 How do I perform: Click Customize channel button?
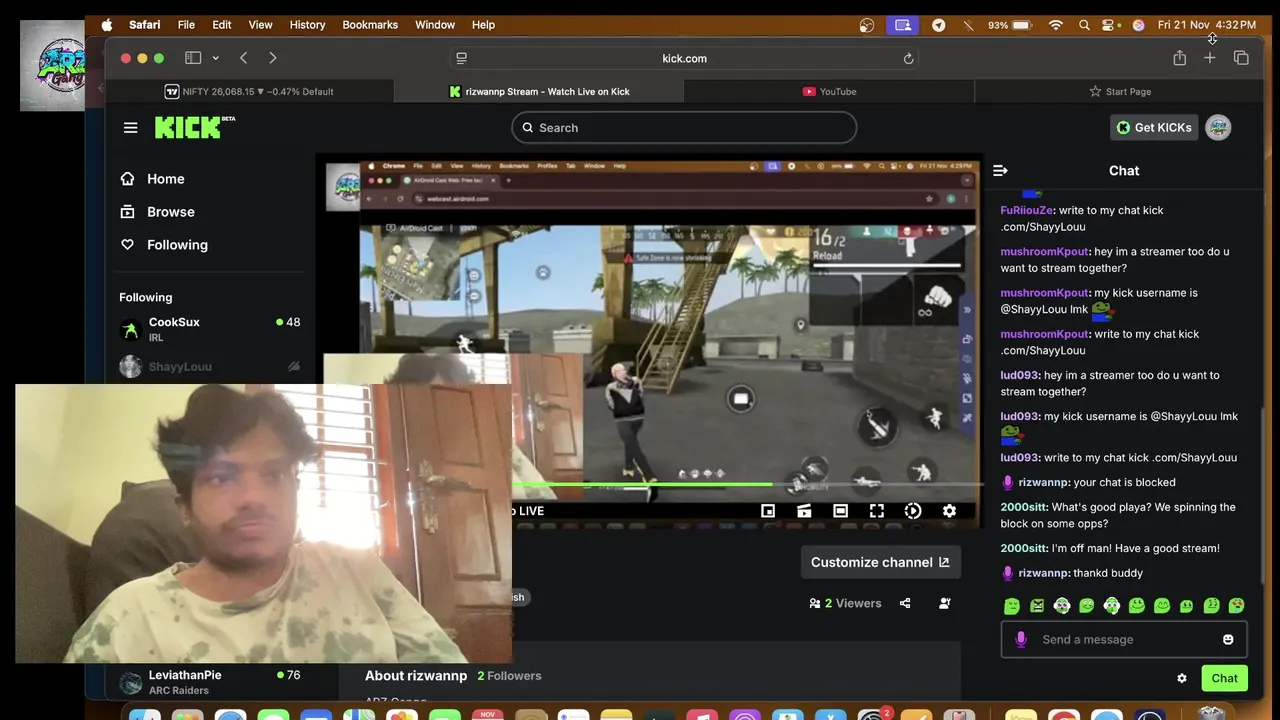pos(880,562)
